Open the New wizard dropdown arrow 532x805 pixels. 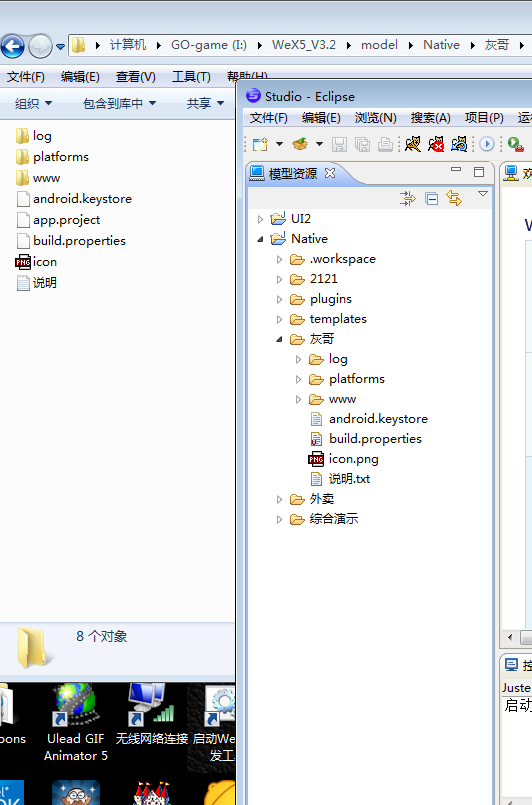click(279, 144)
